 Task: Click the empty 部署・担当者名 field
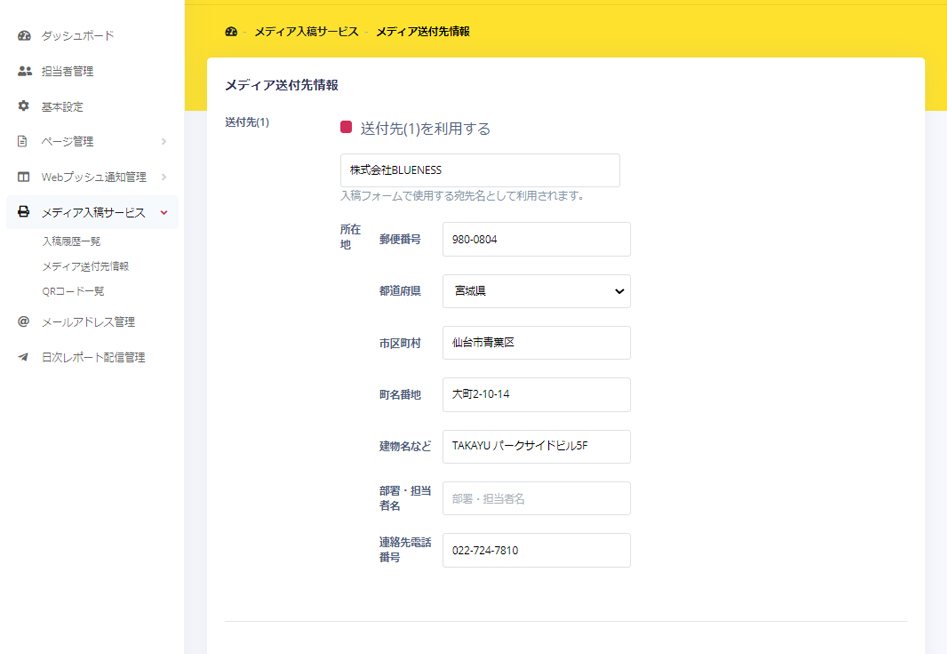[x=536, y=498]
